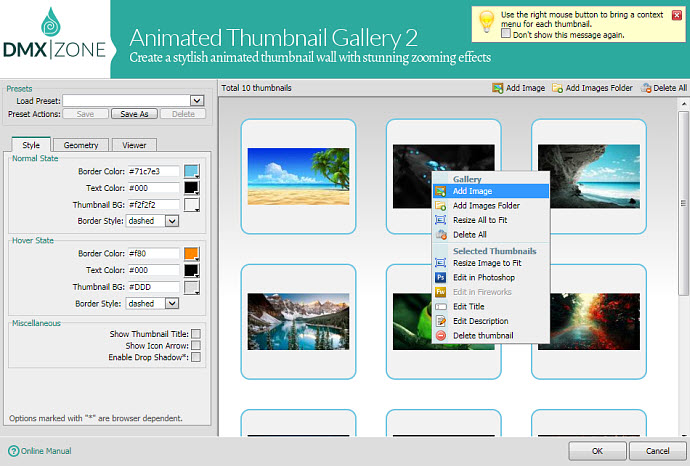Click the Add Images Folder toolbar icon
This screenshot has height=466, width=690.
(x=557, y=88)
